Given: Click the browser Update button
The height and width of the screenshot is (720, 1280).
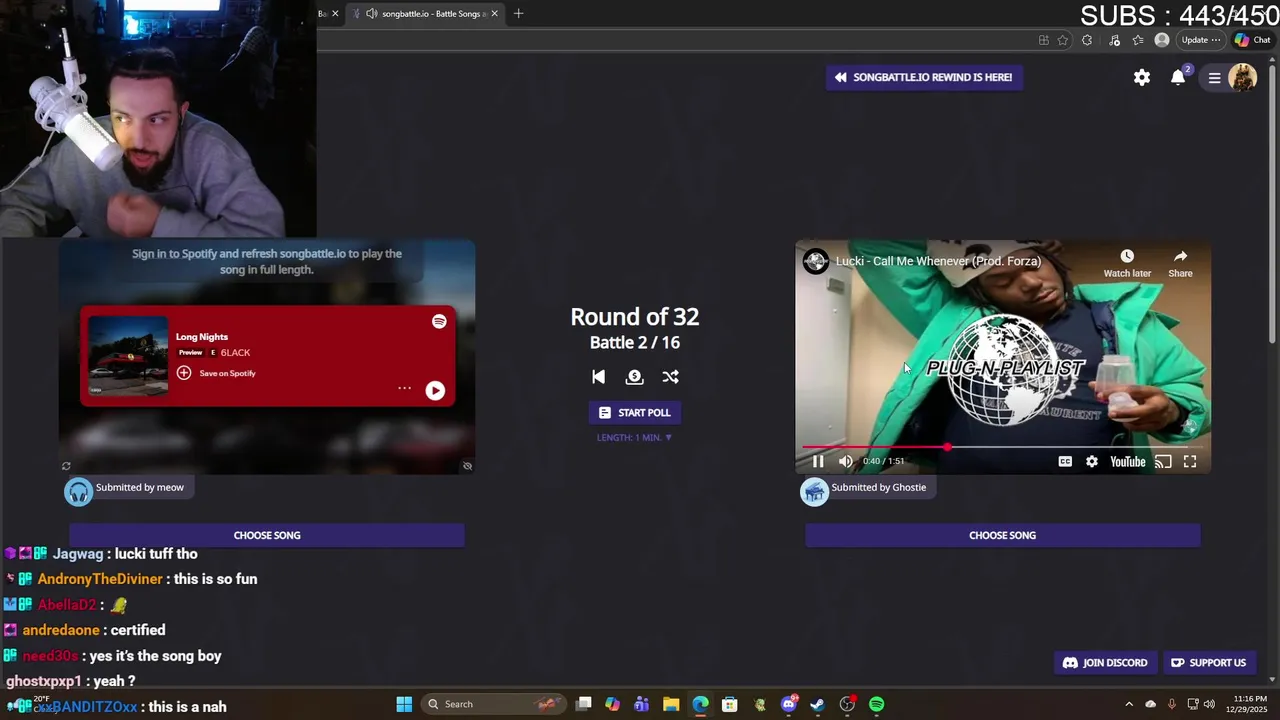Looking at the screenshot, I should (1200, 40).
